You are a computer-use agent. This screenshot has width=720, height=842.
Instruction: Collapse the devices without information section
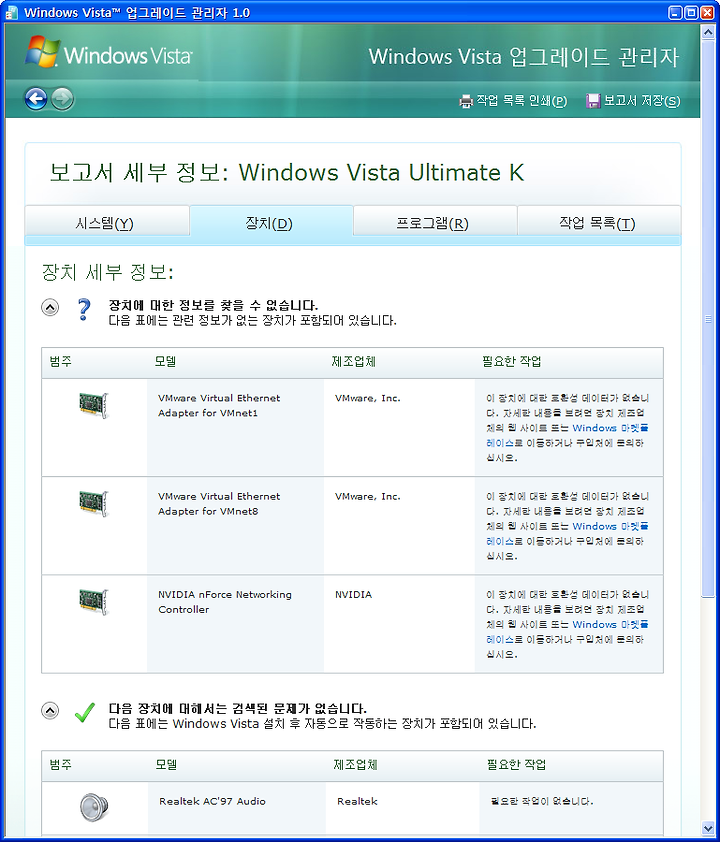click(50, 308)
